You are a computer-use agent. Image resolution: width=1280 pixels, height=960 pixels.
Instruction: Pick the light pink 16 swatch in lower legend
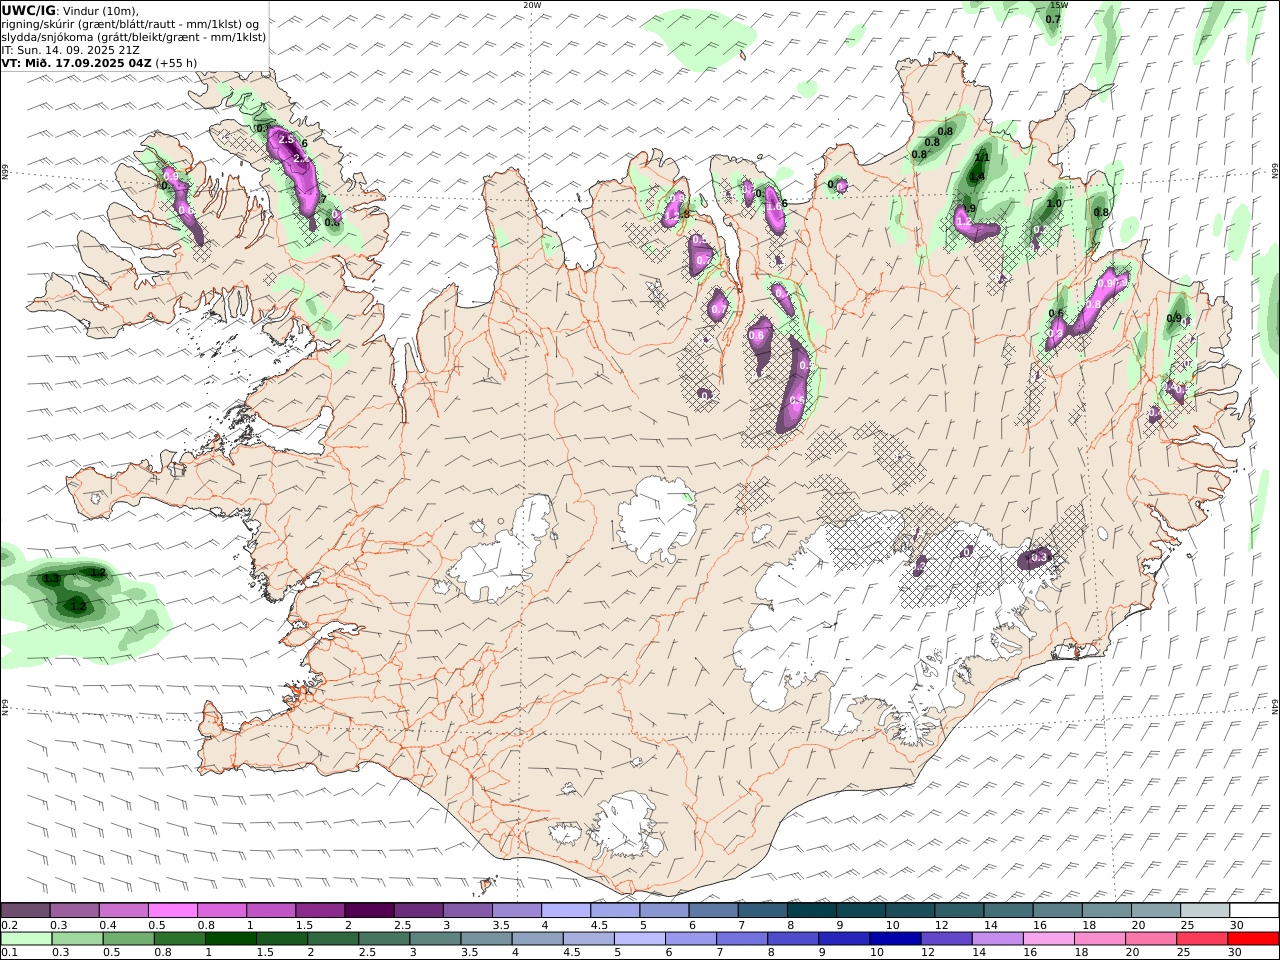point(1049,938)
